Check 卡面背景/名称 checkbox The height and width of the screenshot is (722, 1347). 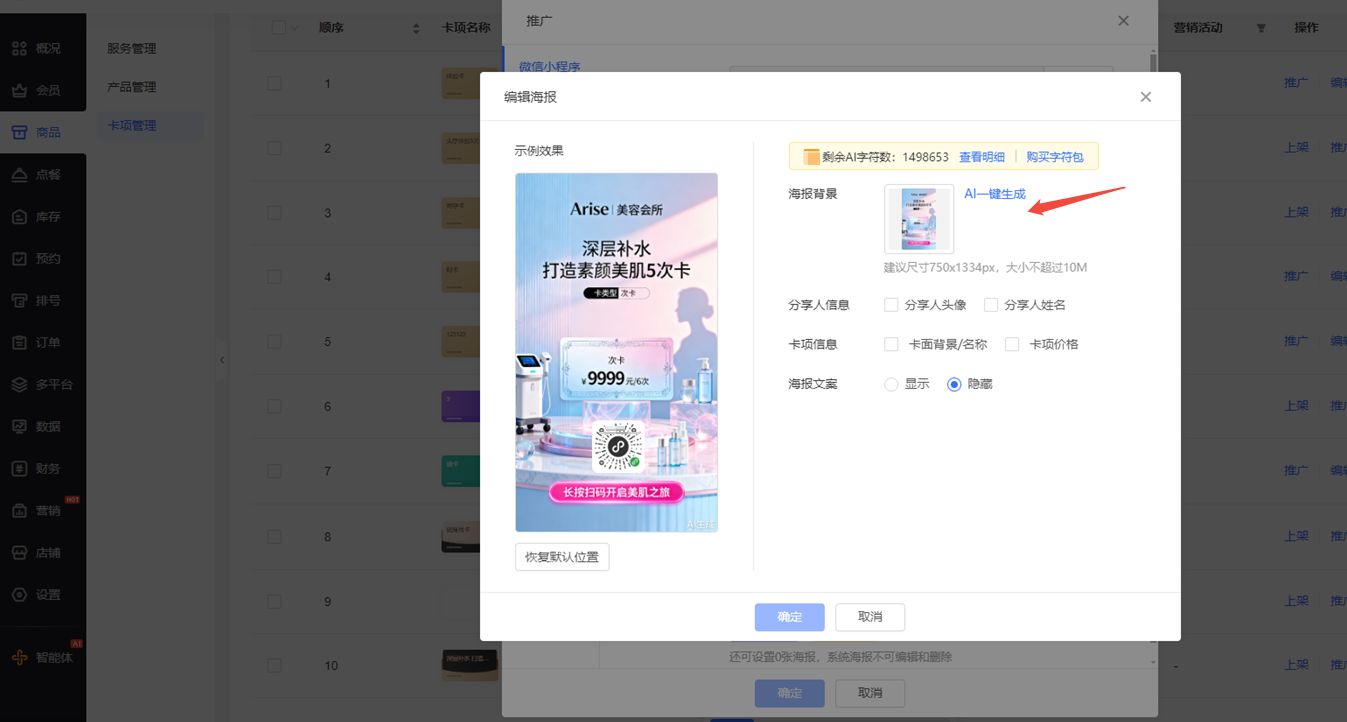[x=891, y=344]
